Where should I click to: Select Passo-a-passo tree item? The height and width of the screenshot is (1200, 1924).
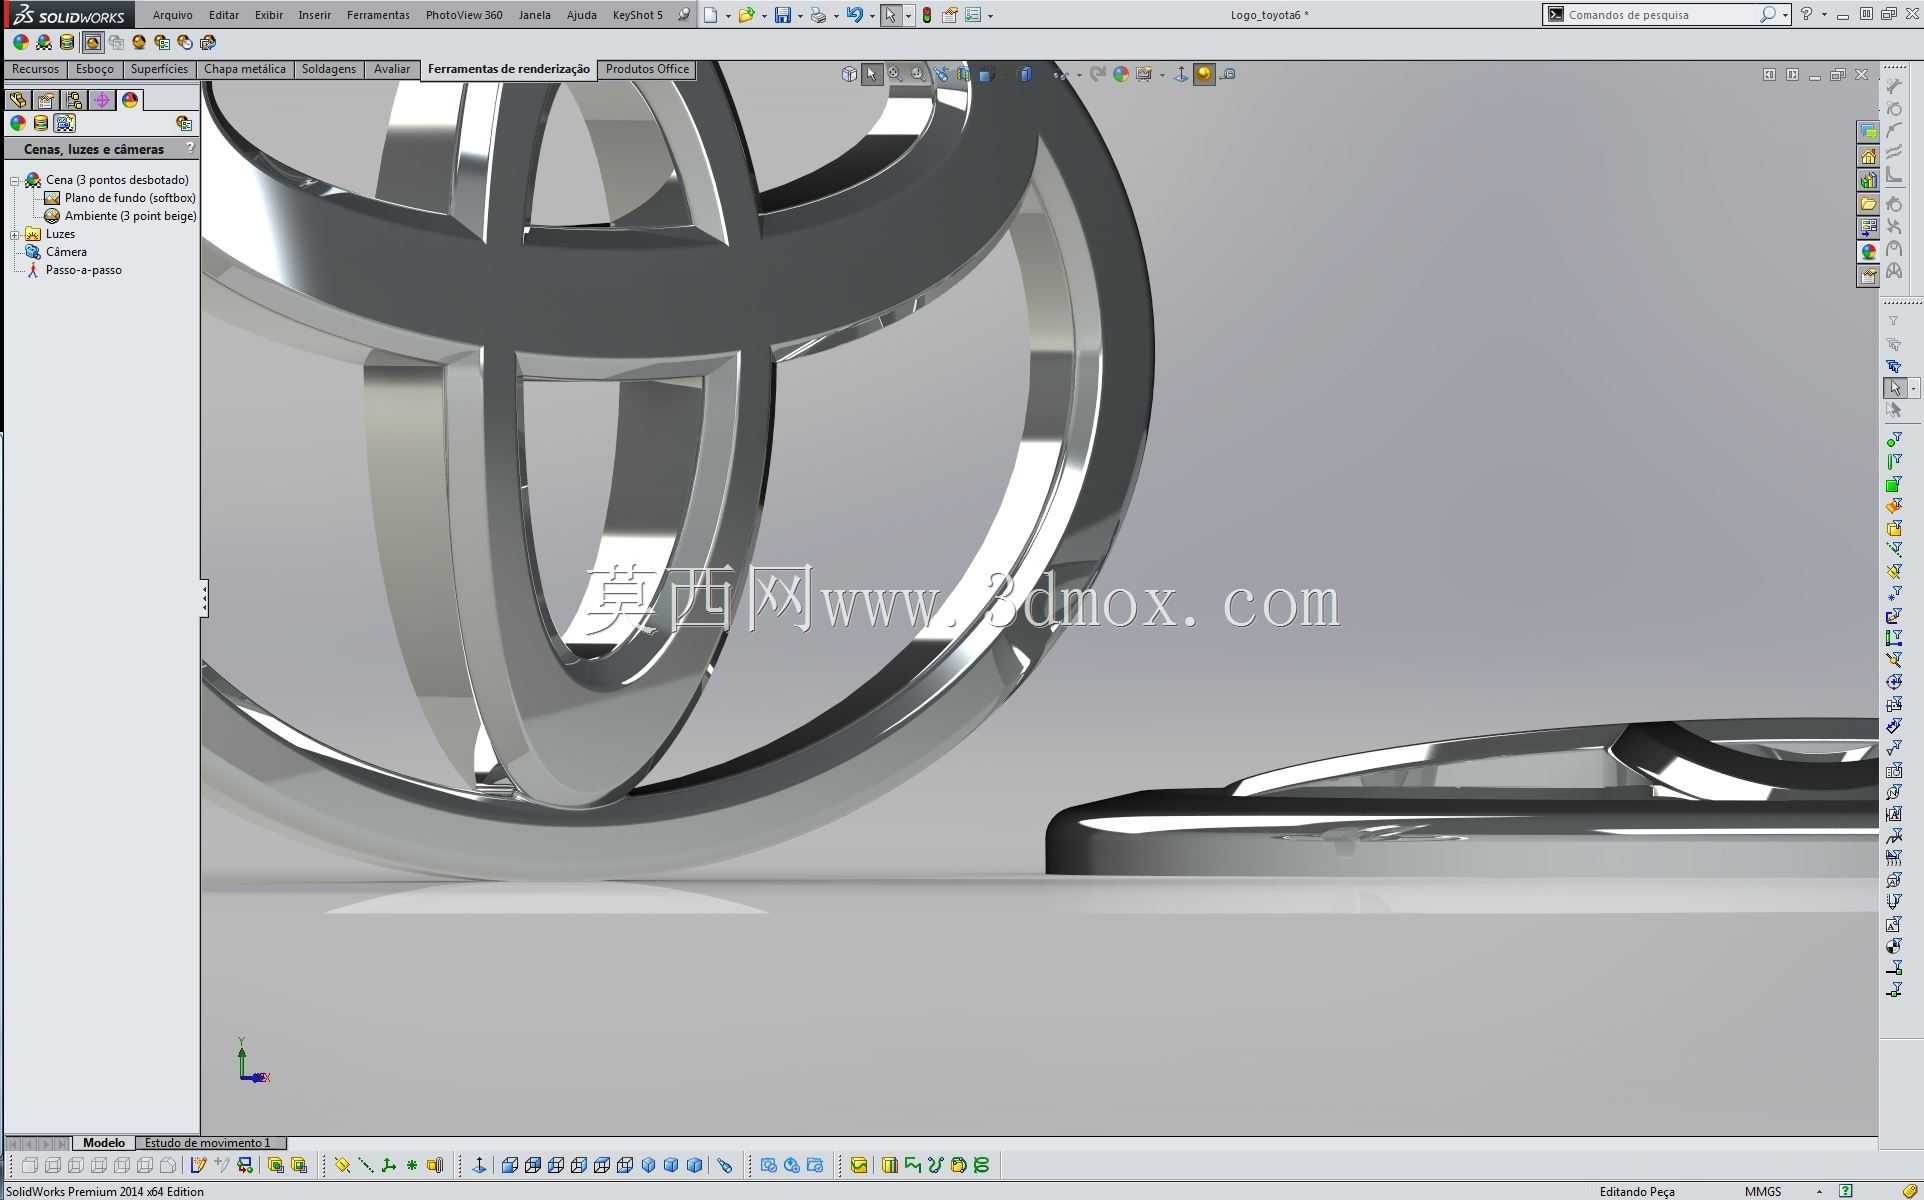pos(73,270)
